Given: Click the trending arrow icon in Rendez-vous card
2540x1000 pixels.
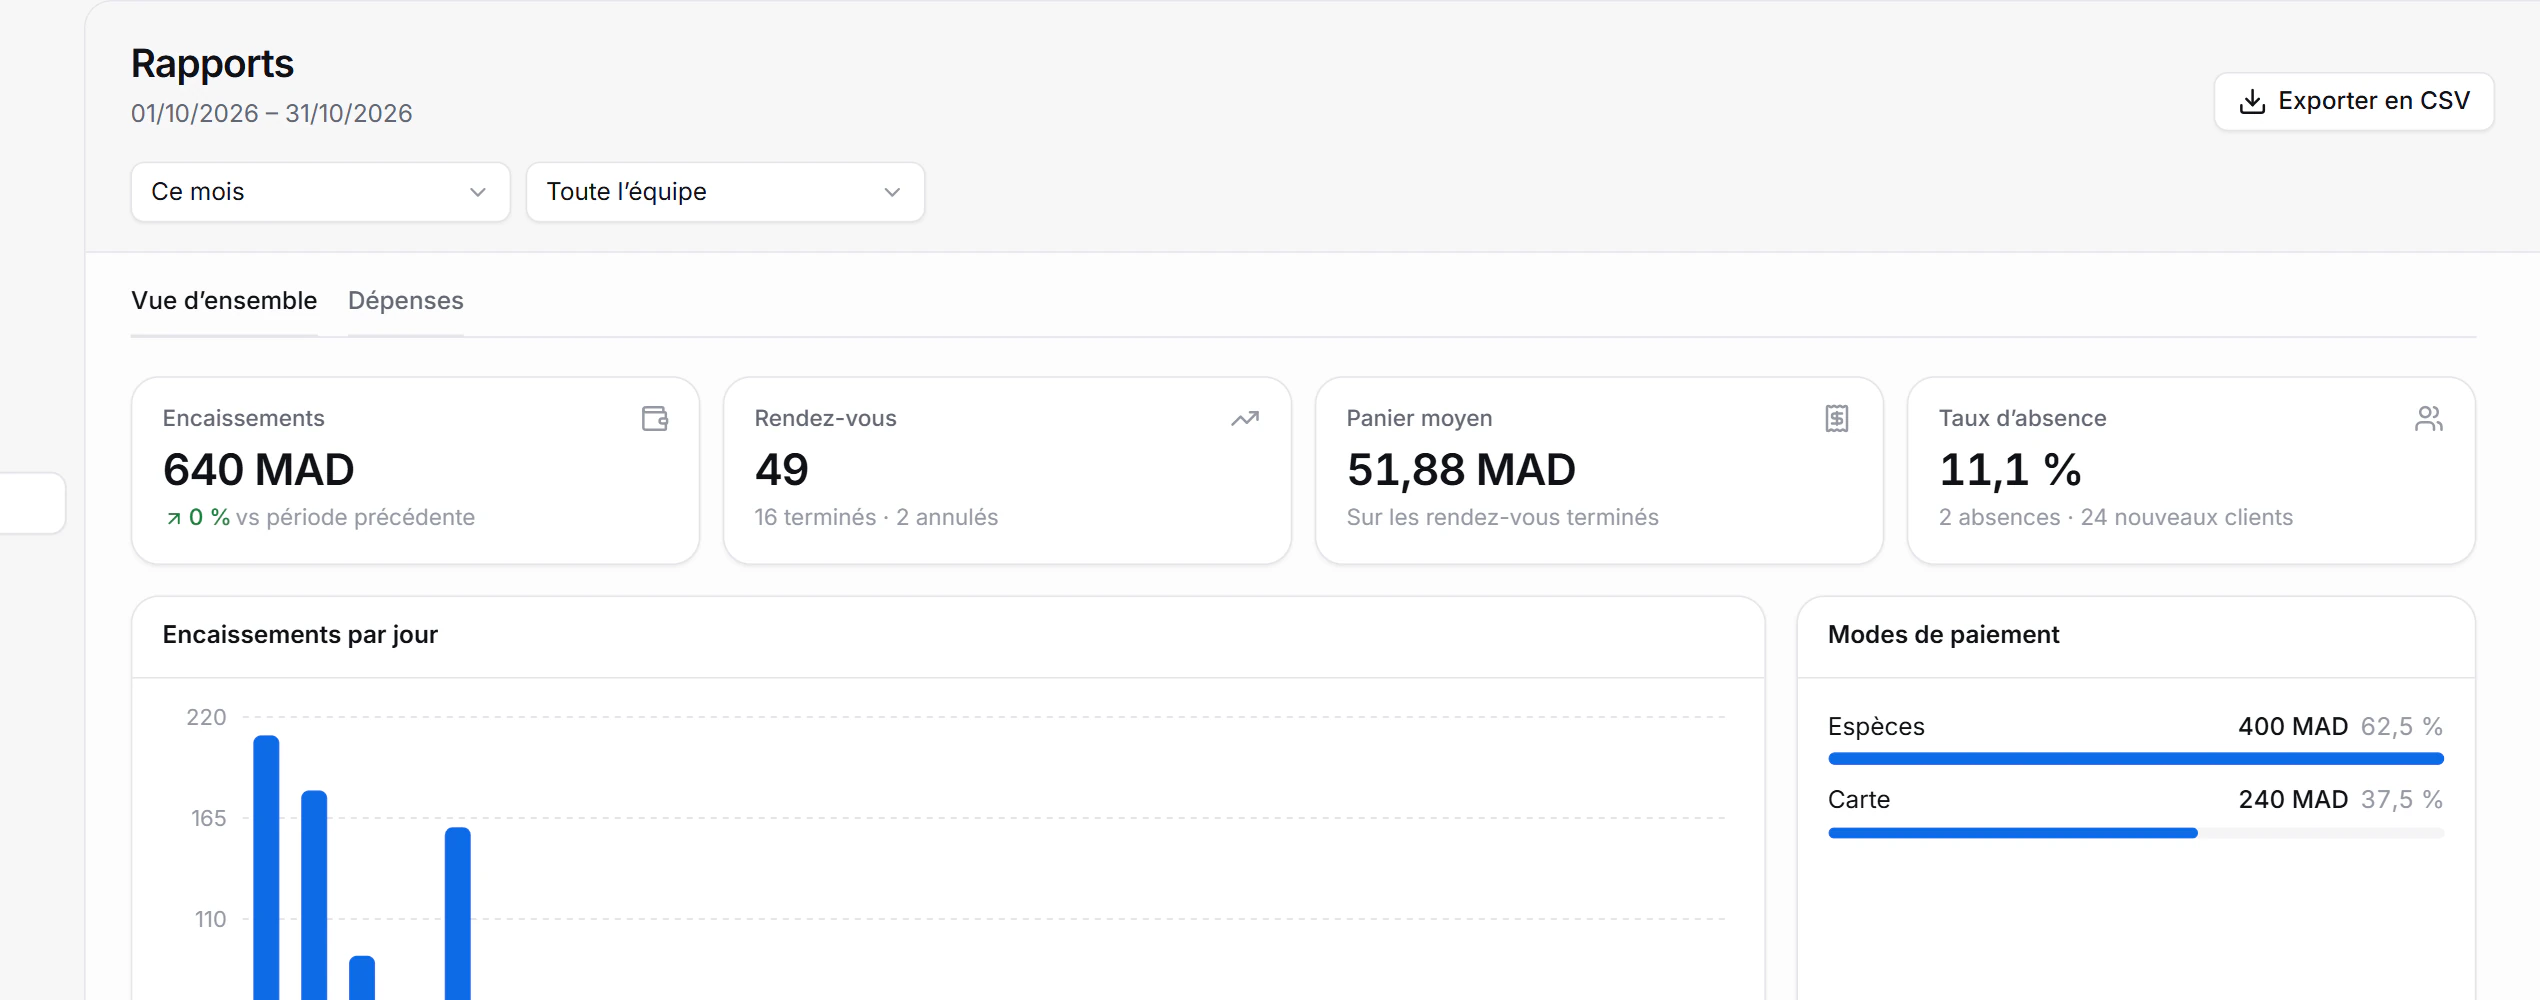Looking at the screenshot, I should click(x=1245, y=418).
